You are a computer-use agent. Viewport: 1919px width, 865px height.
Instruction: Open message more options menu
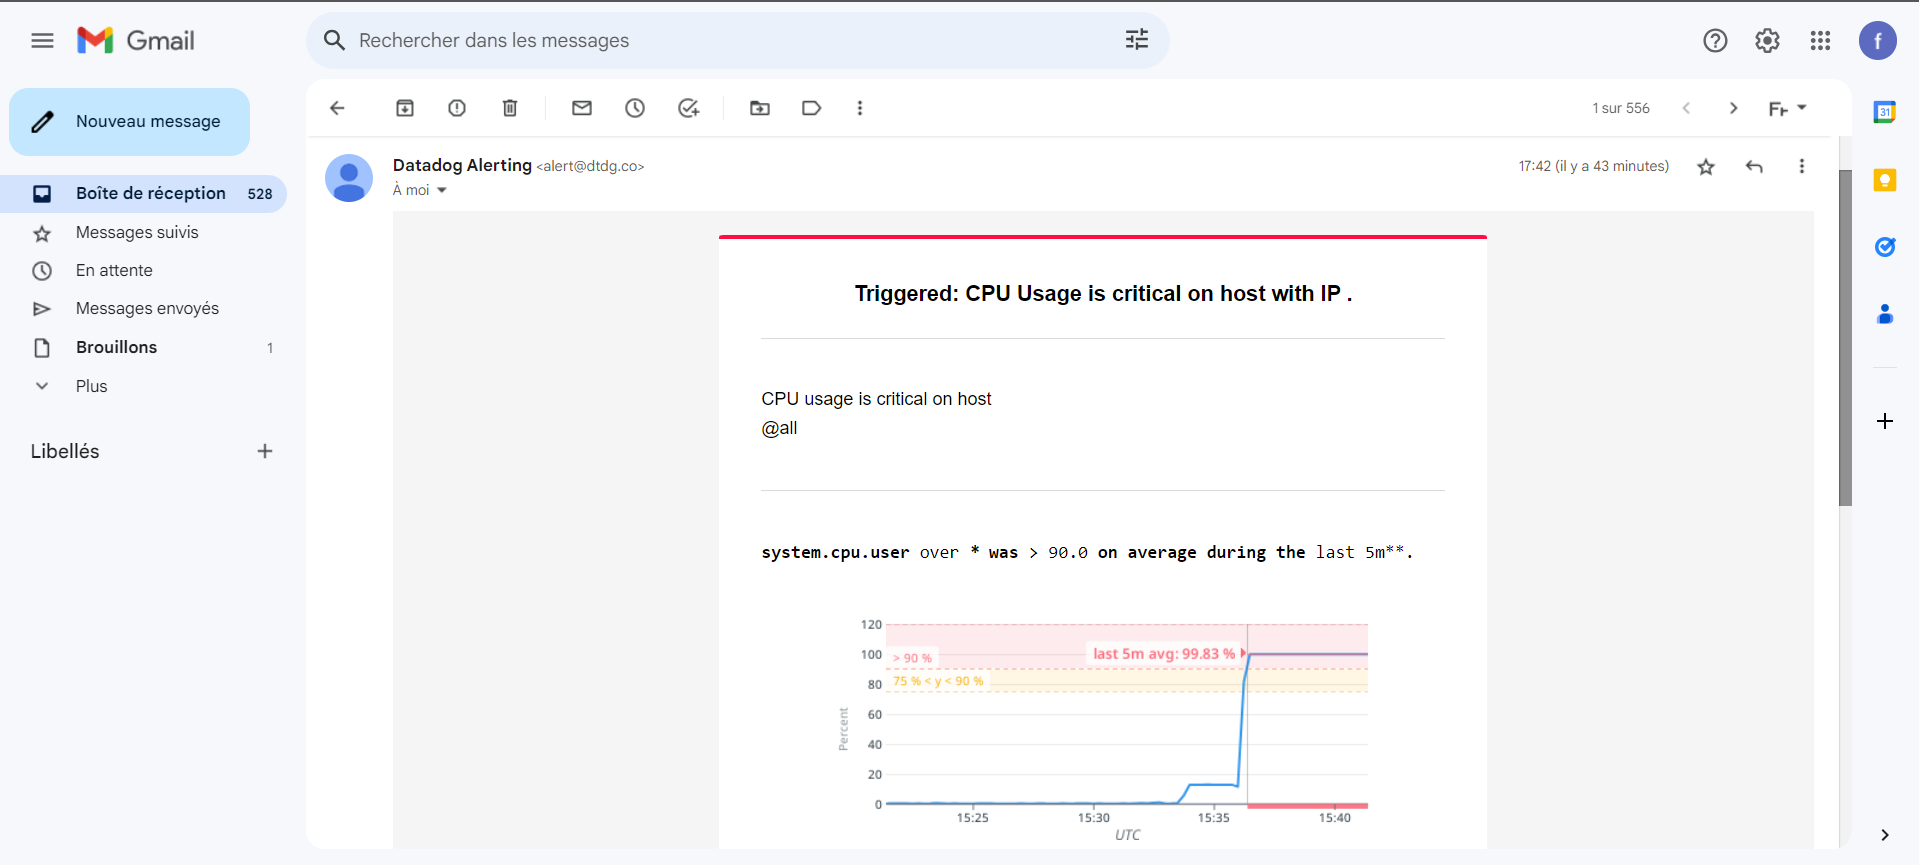(x=1802, y=167)
